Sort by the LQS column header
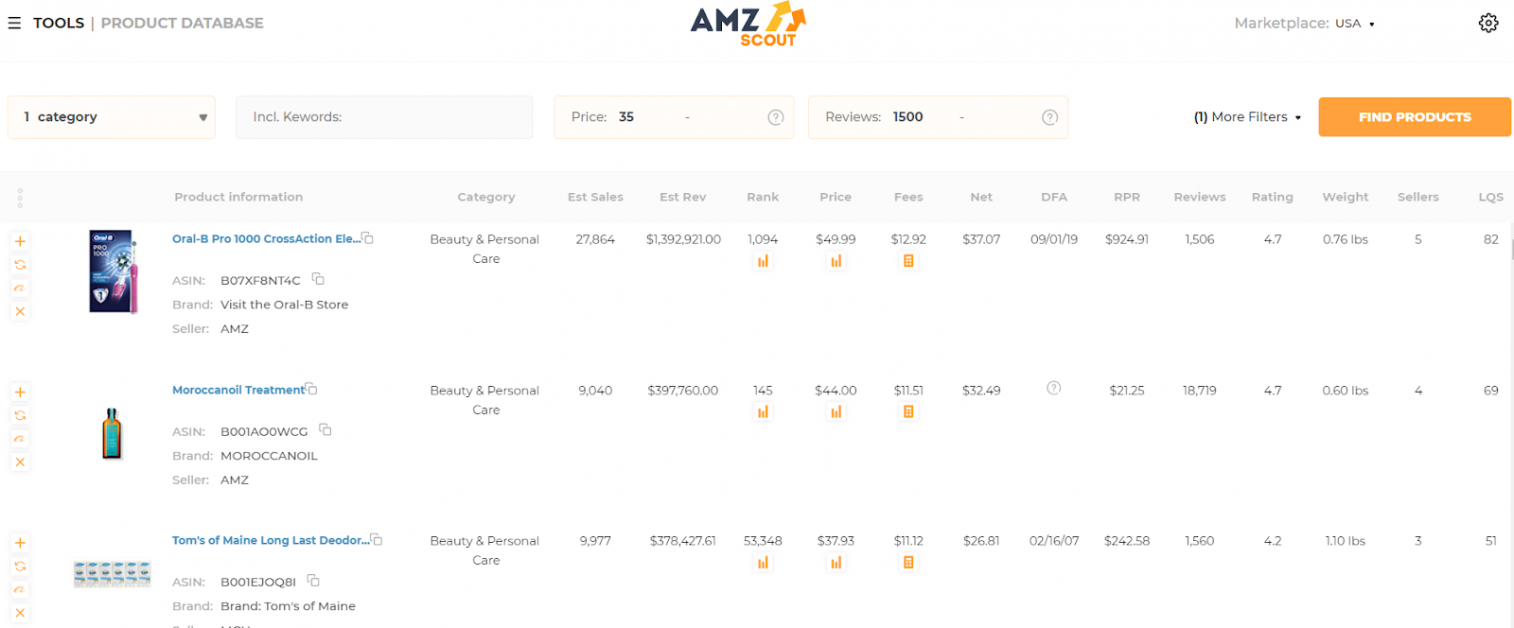Screen dimensions: 1514x628 point(1491,197)
